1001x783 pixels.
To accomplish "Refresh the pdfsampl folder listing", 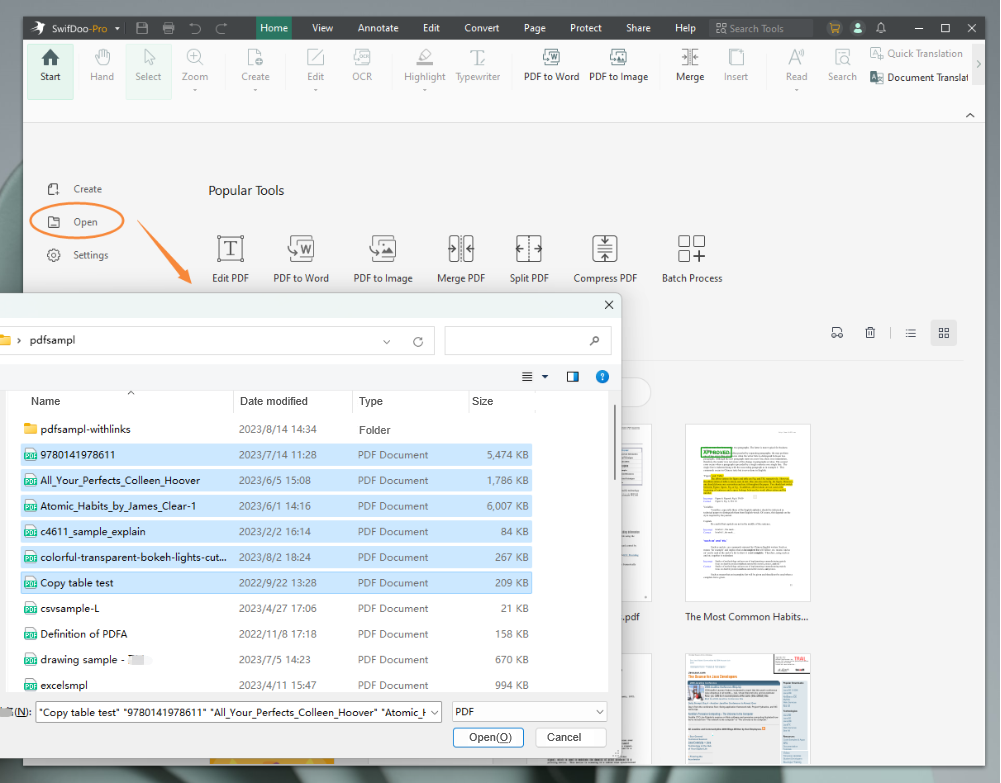I will [418, 341].
